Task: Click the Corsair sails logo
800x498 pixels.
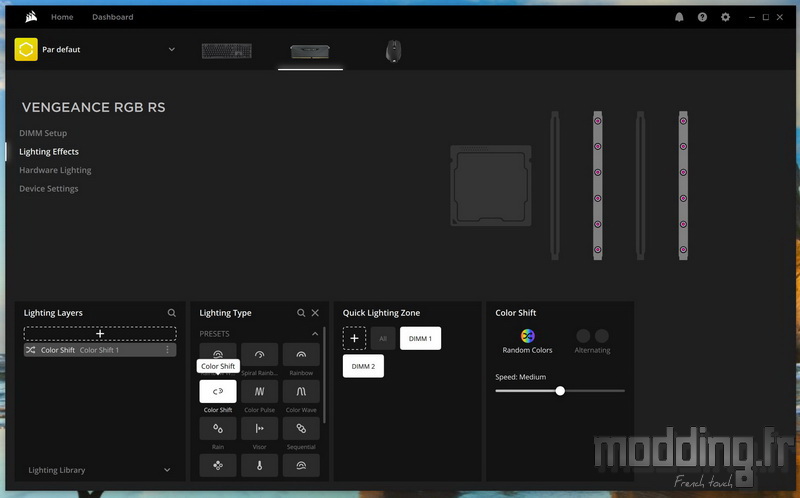Action: [31, 17]
